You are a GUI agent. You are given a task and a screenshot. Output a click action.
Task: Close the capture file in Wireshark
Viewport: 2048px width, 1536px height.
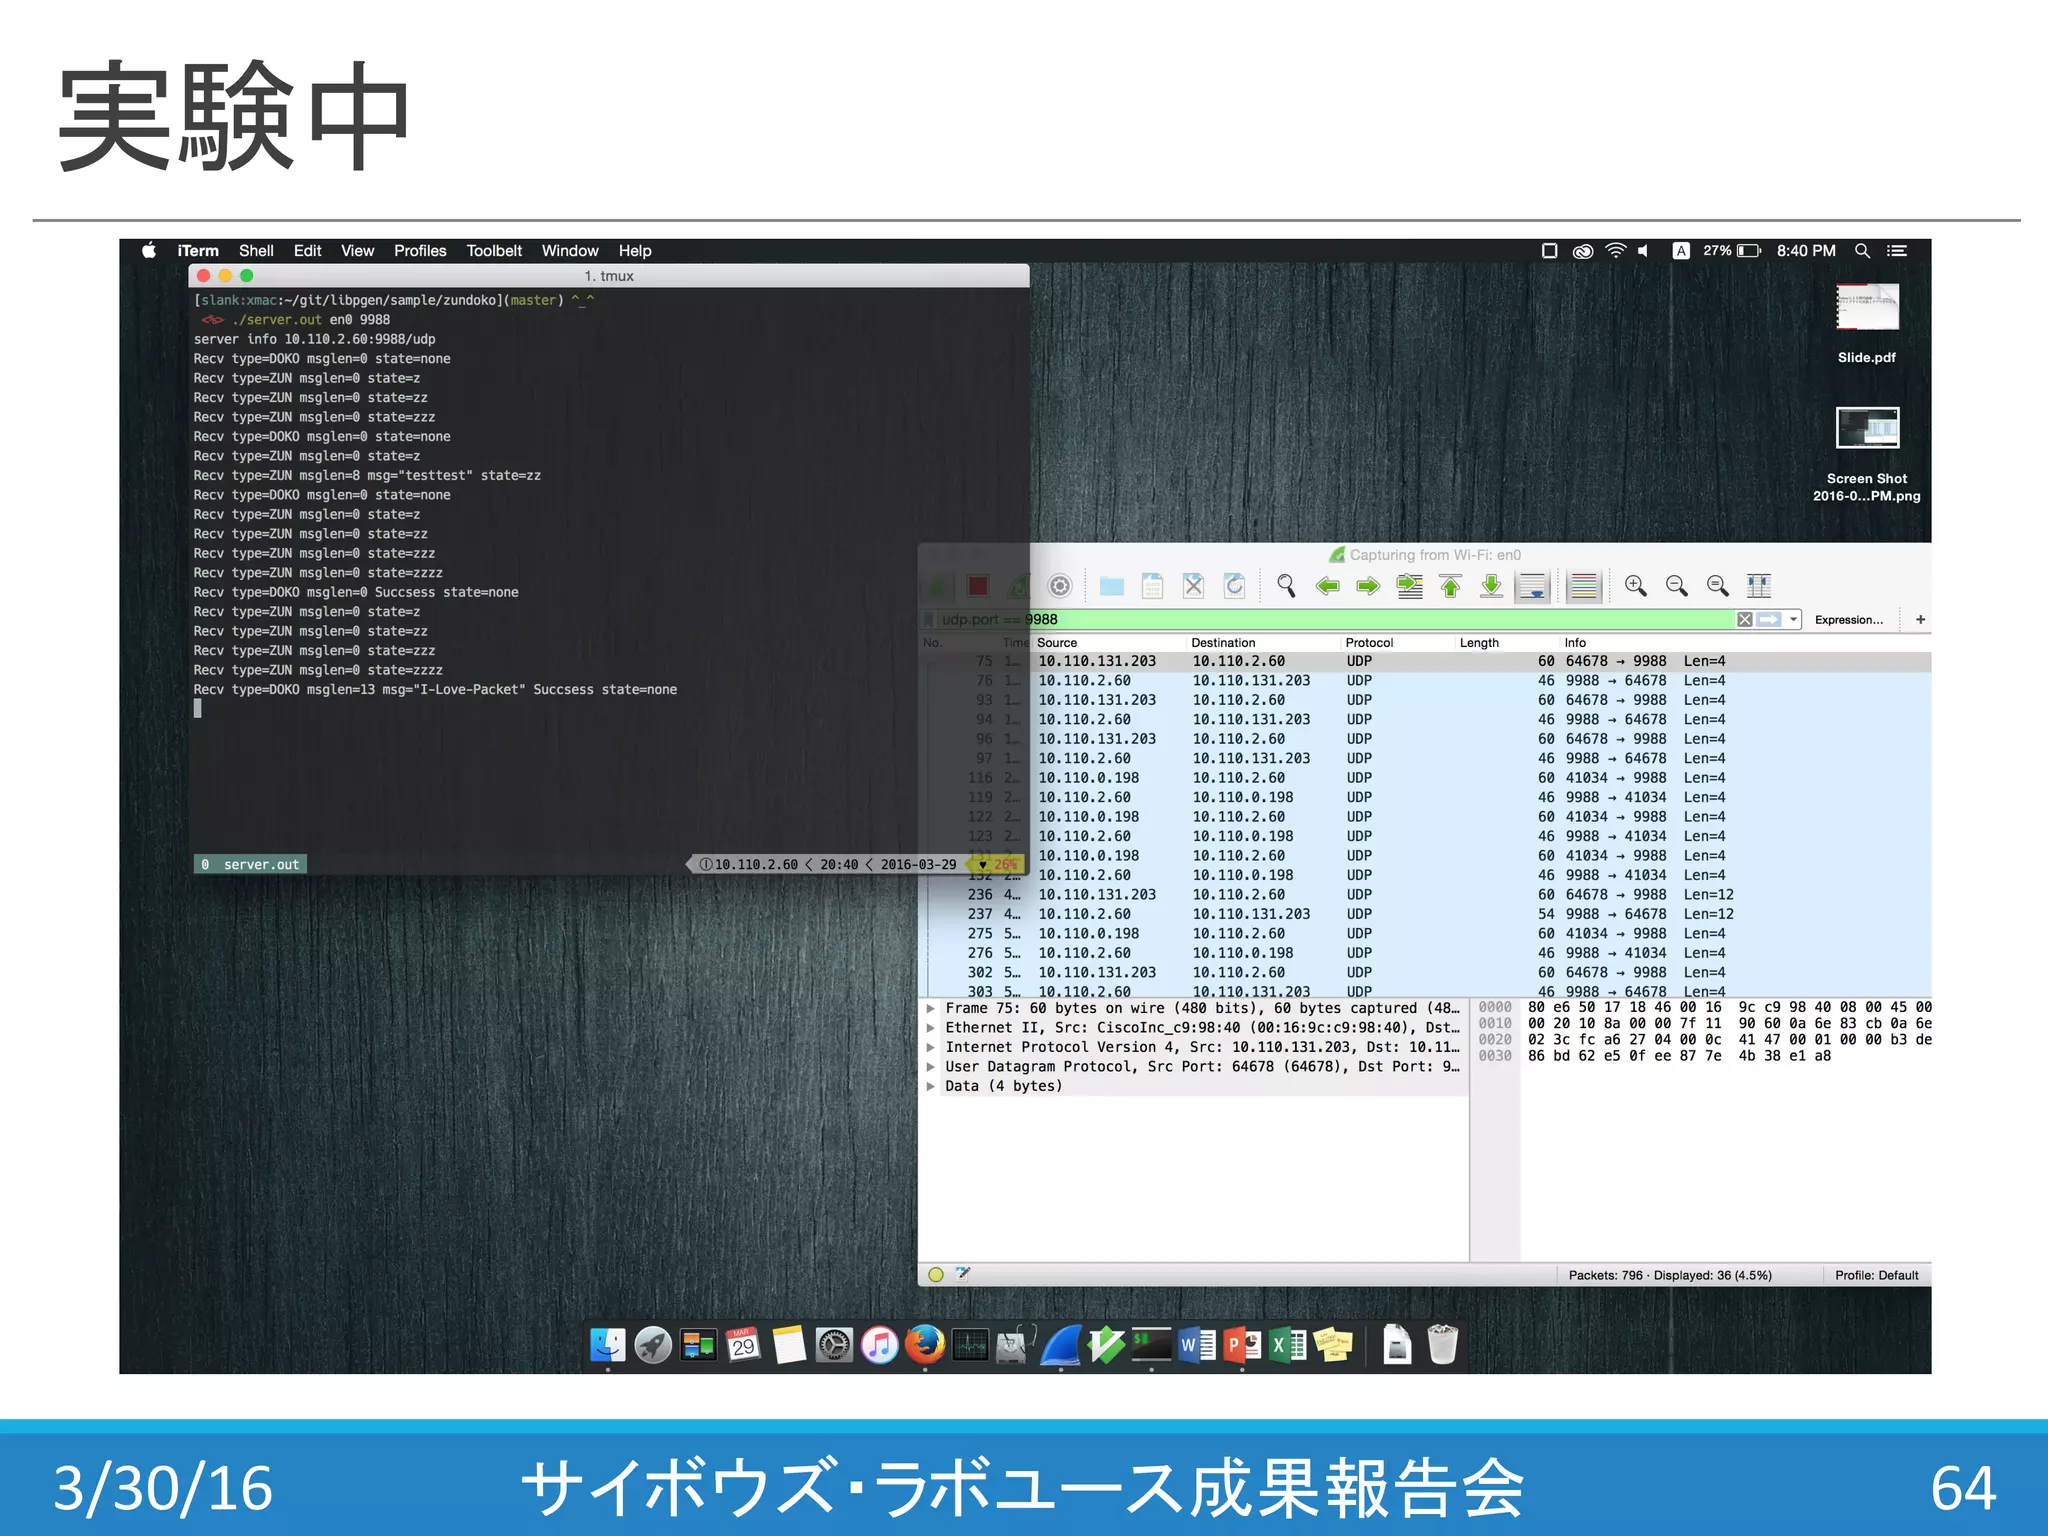click(1193, 586)
